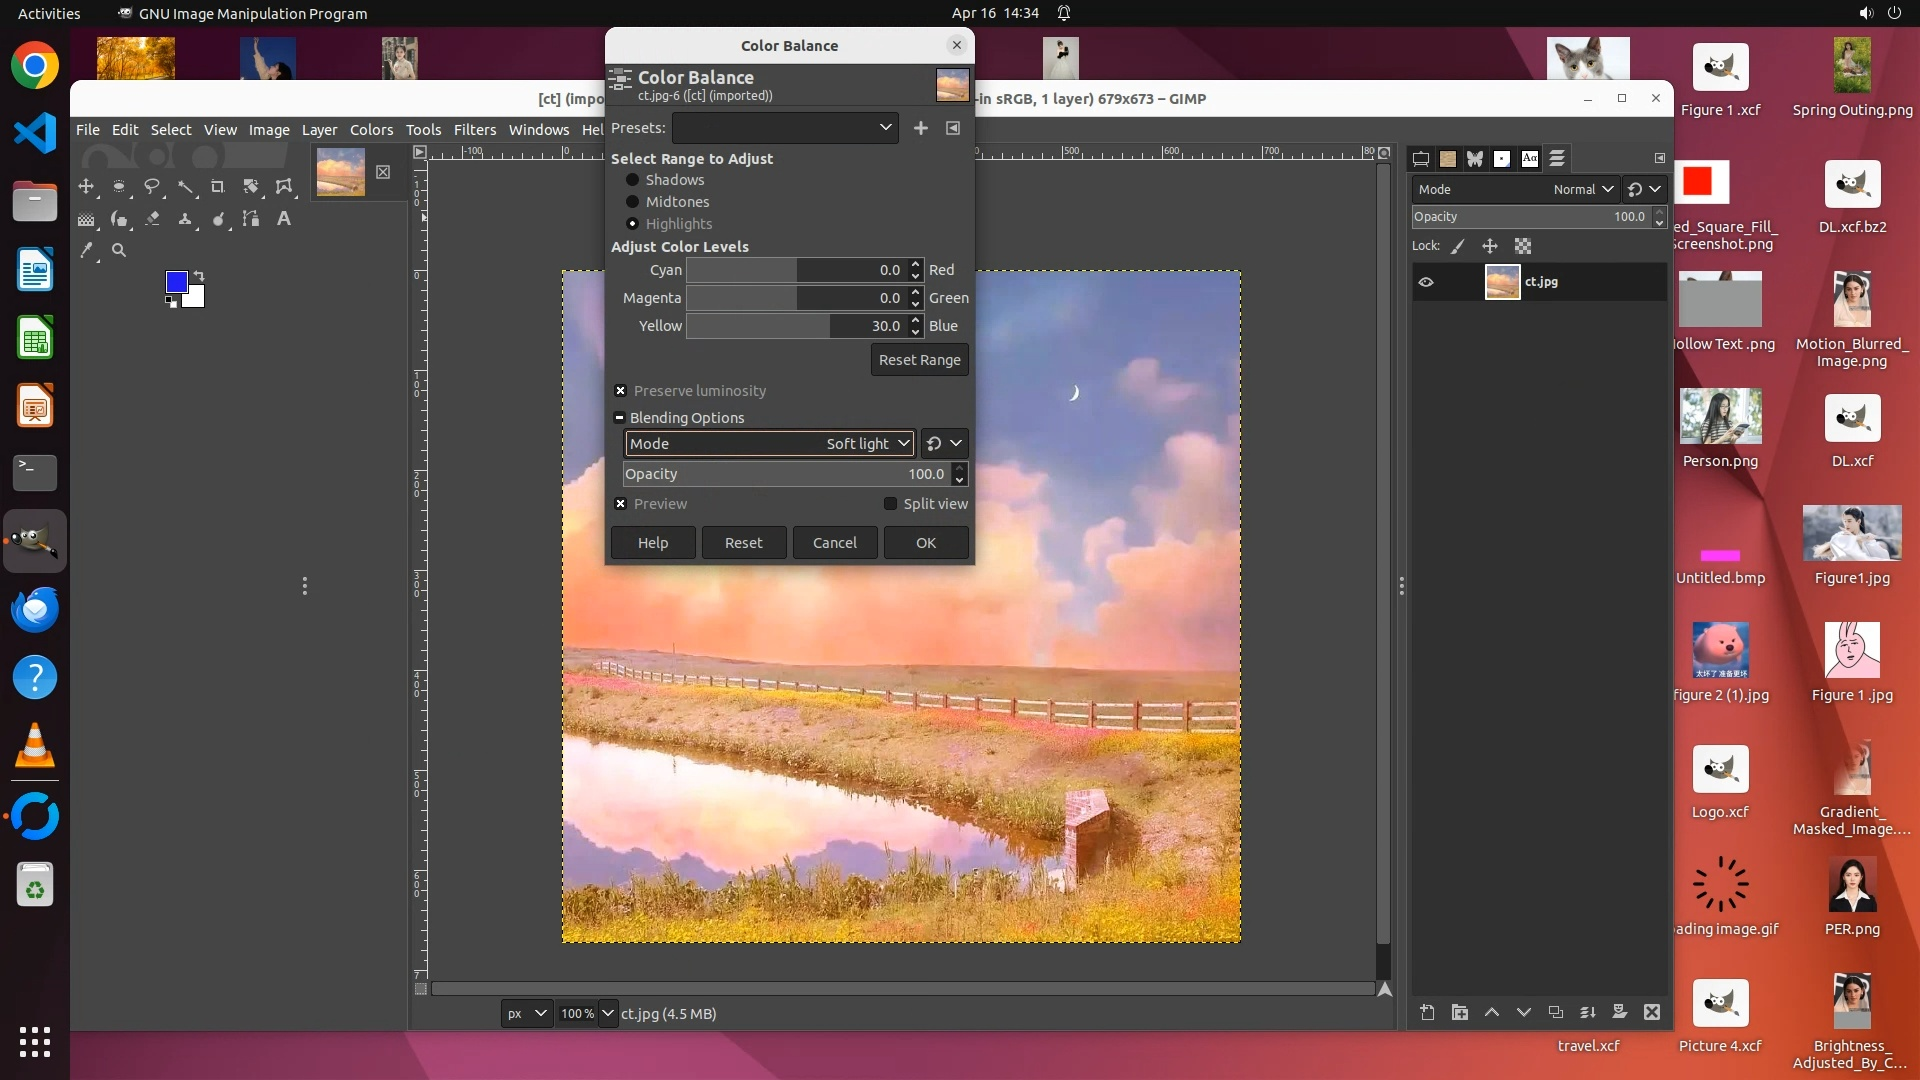Select the Shadows range radio button
The height and width of the screenshot is (1080, 1920).
tap(632, 180)
